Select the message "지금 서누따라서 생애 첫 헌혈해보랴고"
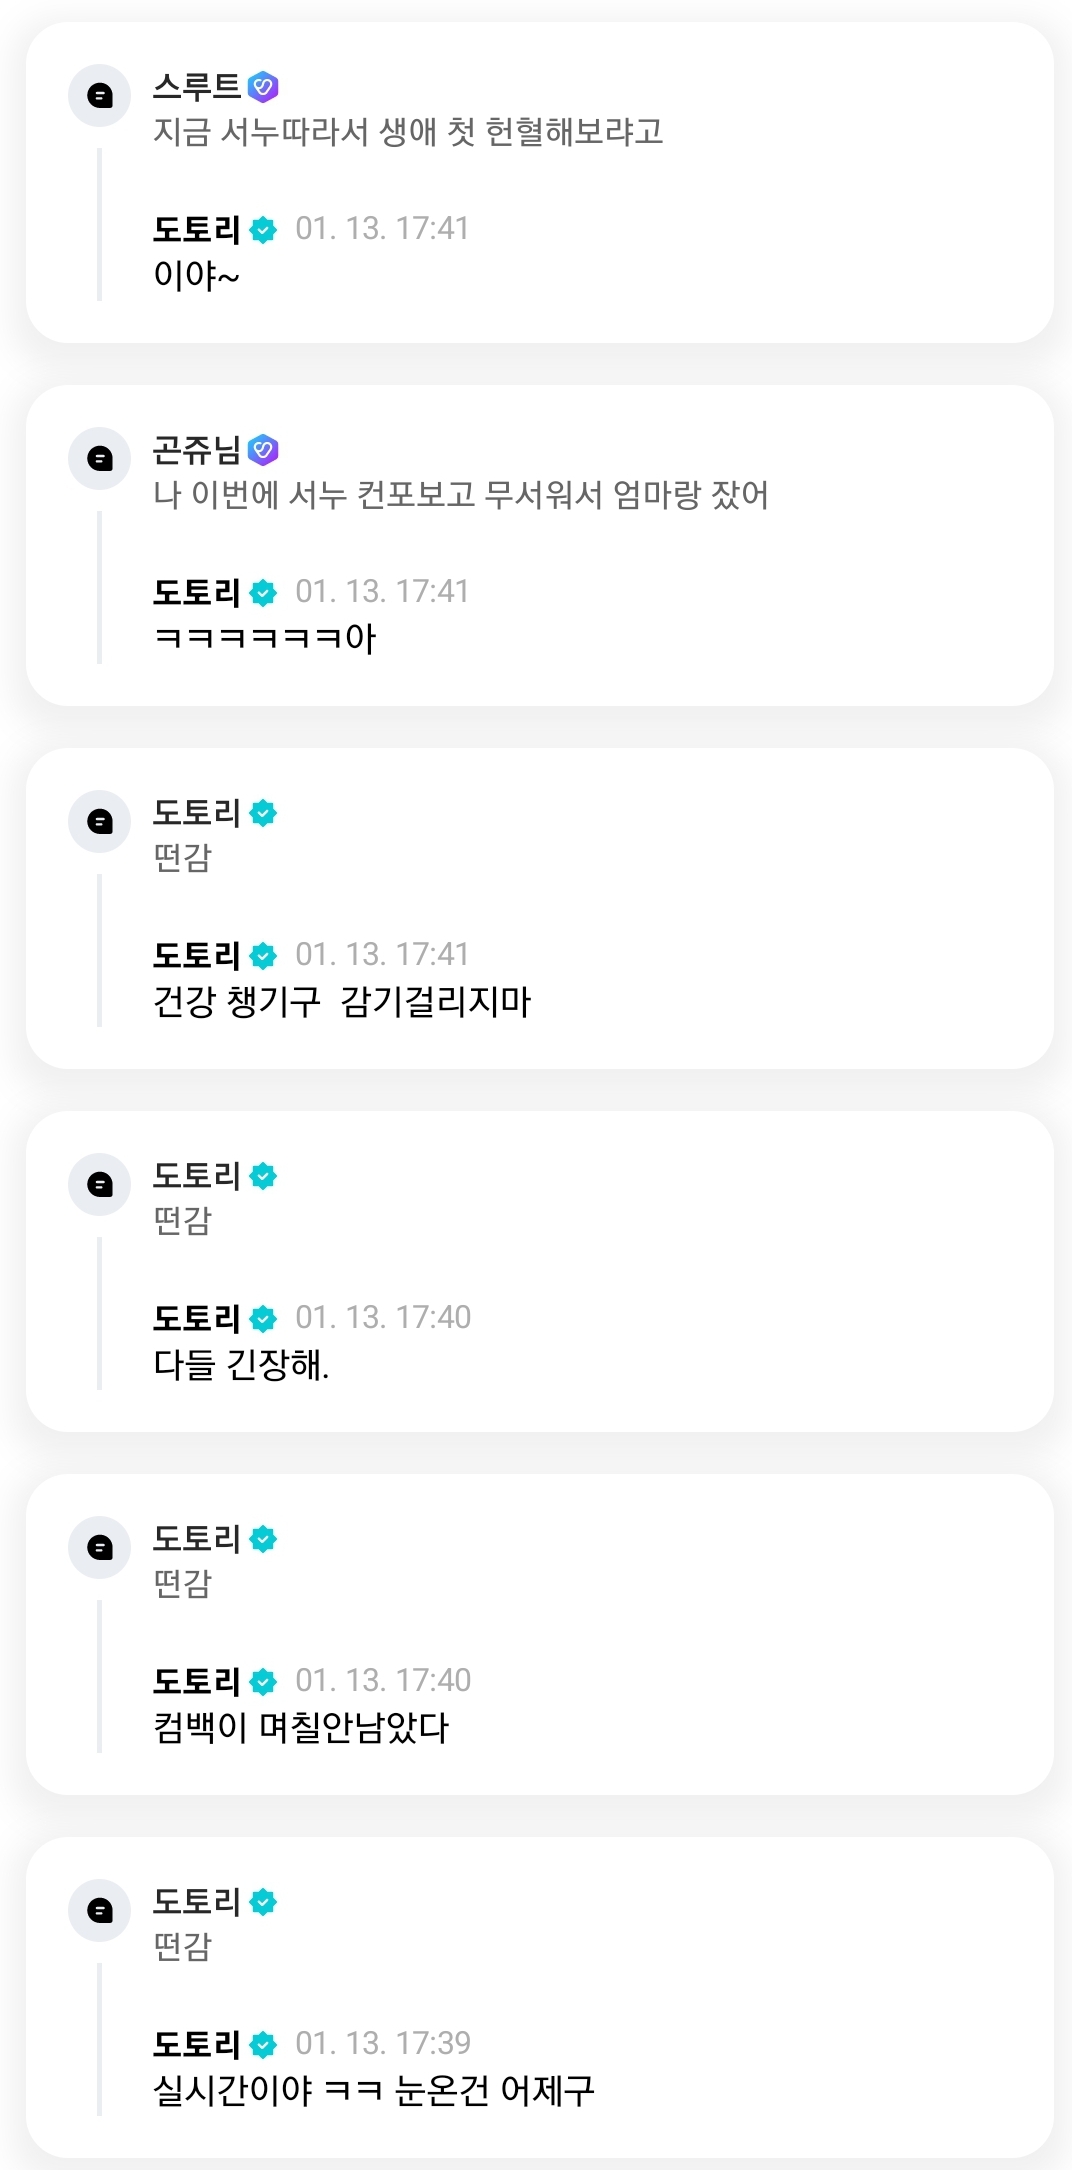The width and height of the screenshot is (1072, 2170). point(408,132)
